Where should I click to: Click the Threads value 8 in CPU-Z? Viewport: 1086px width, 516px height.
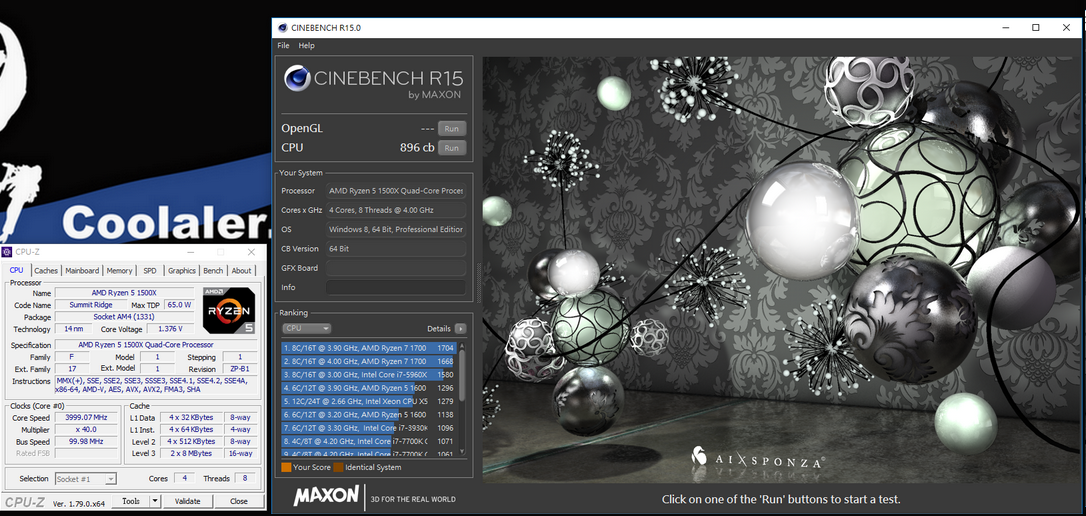tap(245, 479)
